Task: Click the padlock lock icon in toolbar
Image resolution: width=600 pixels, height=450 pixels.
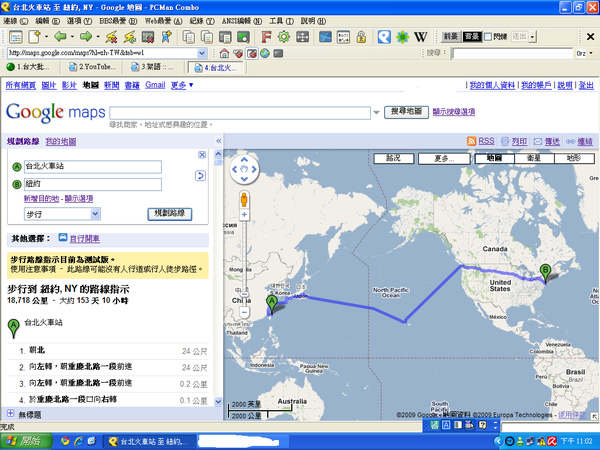Action: (361, 37)
